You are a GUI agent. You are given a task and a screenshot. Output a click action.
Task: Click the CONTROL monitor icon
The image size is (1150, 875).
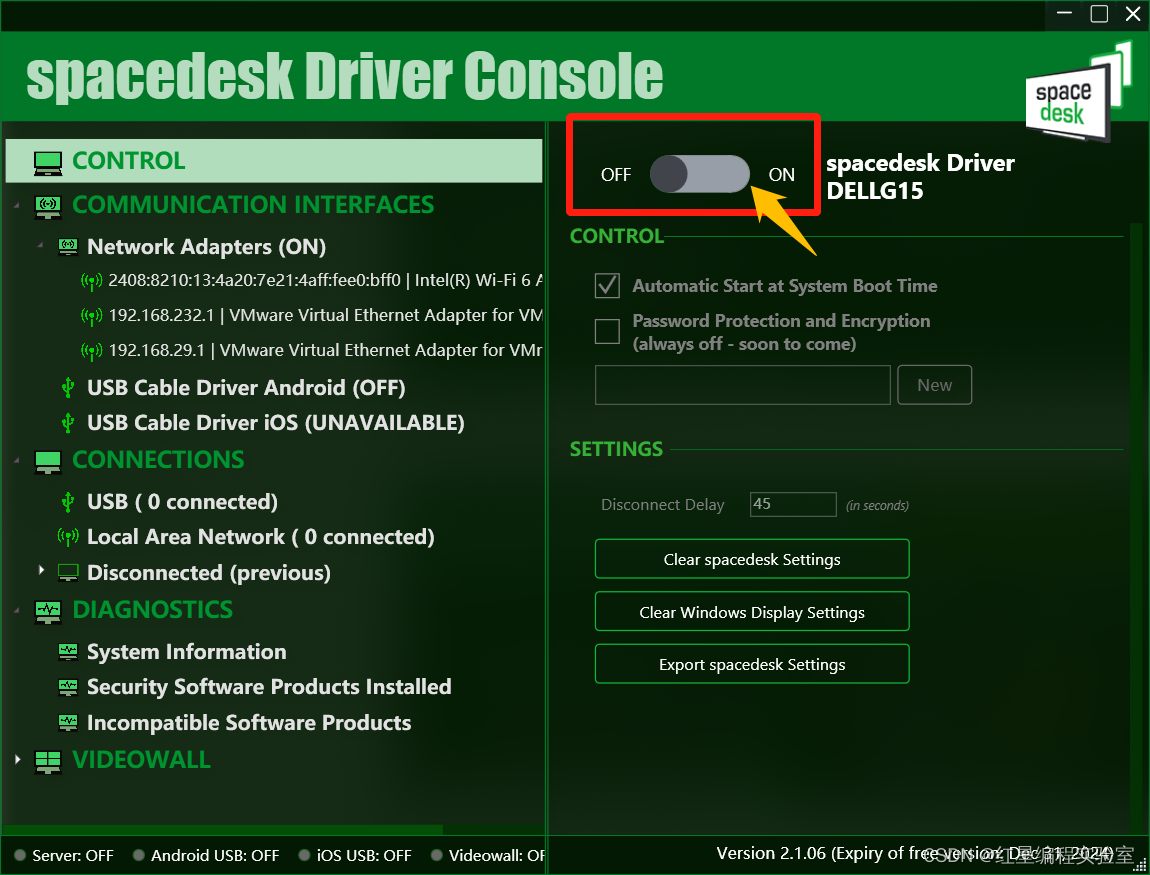(x=48, y=161)
